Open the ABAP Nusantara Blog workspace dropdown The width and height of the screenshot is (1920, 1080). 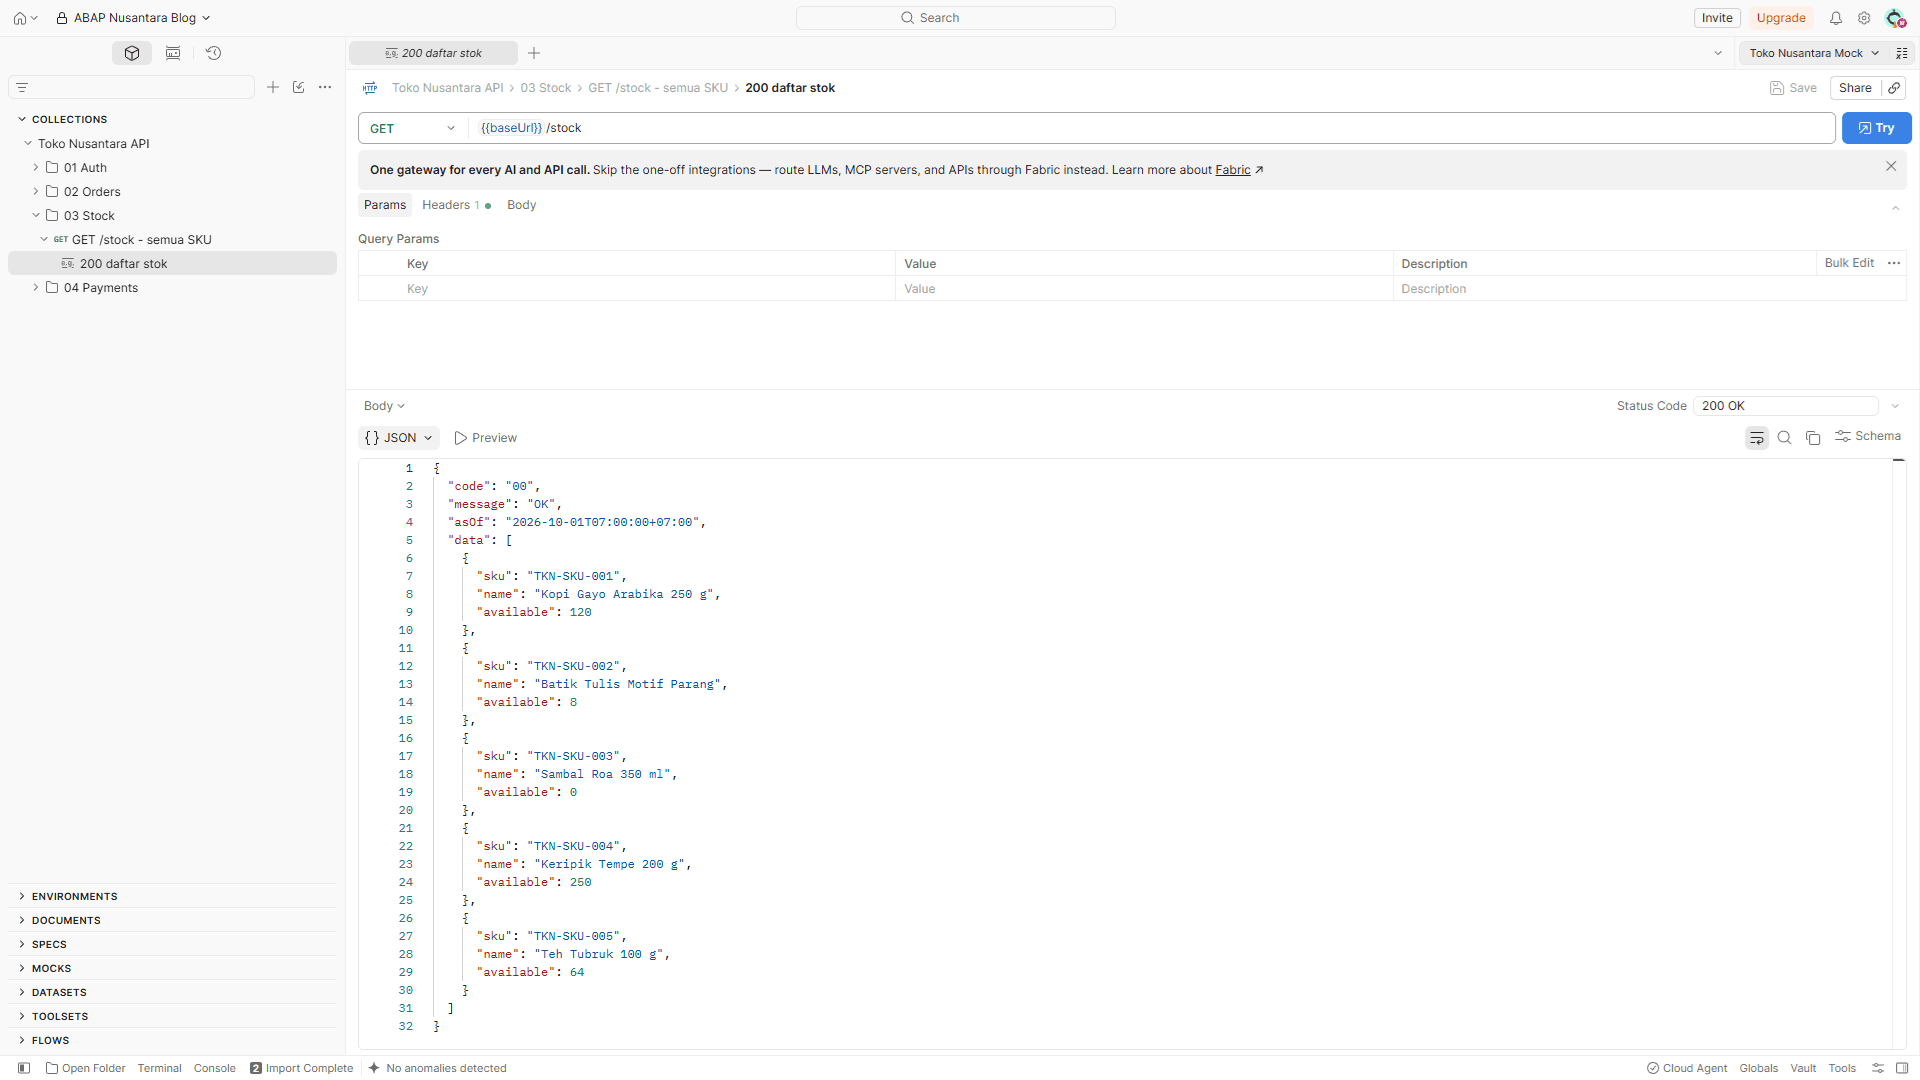point(133,18)
